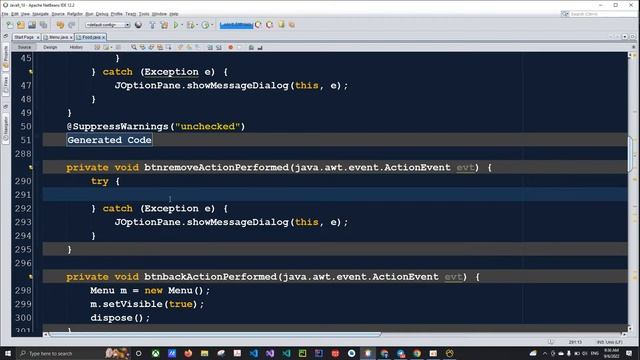Click the Save All toolbar icon
The height and width of the screenshot is (360, 640).
[x=43, y=25]
